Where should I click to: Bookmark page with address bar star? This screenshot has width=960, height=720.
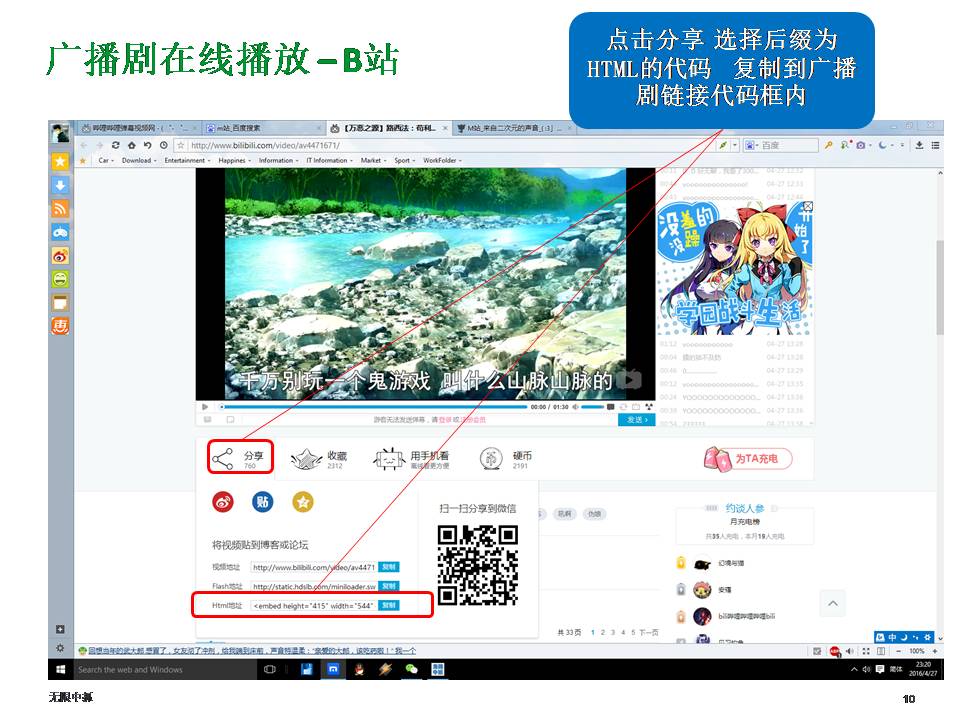[181, 145]
